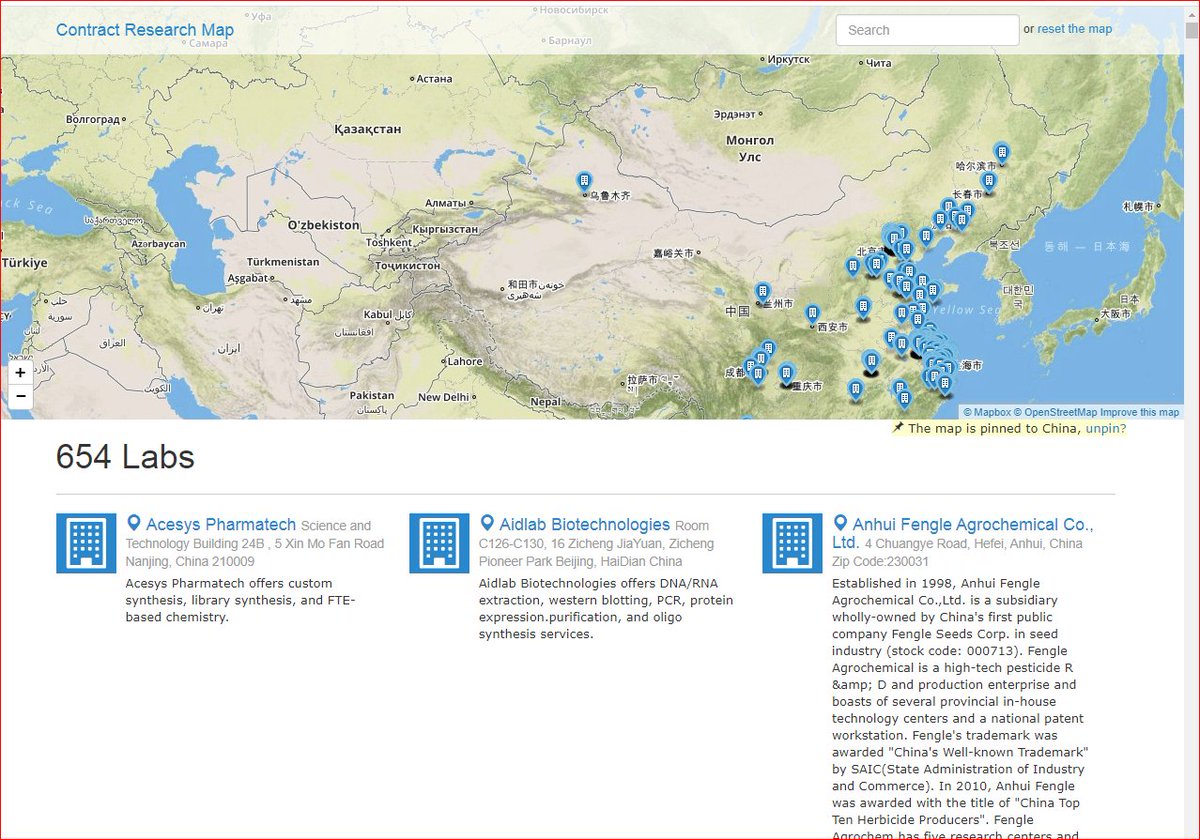This screenshot has width=1200, height=840.
Task: Zoom in with the map plus button
Action: coord(20,373)
